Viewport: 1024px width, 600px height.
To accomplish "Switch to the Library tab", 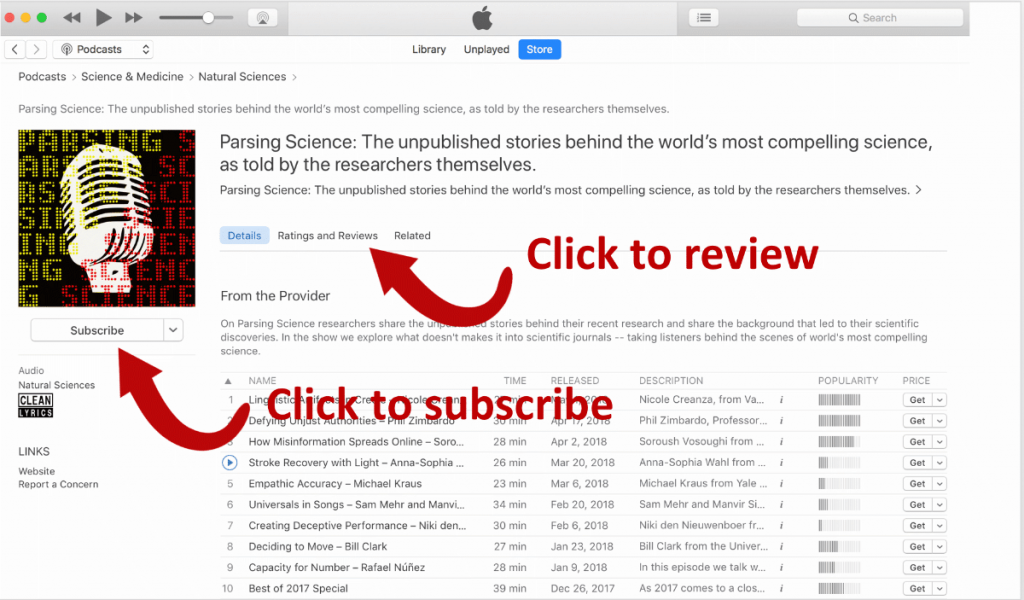I will [428, 49].
